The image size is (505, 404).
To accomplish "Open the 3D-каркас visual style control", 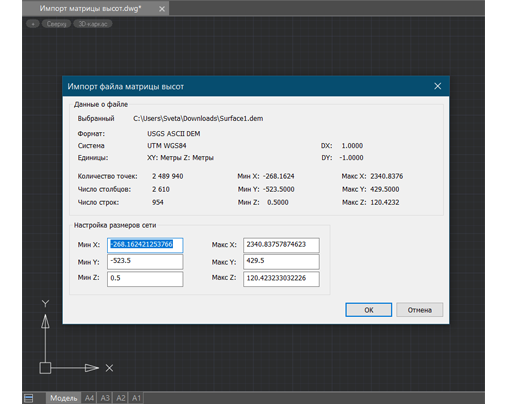I will [93, 24].
